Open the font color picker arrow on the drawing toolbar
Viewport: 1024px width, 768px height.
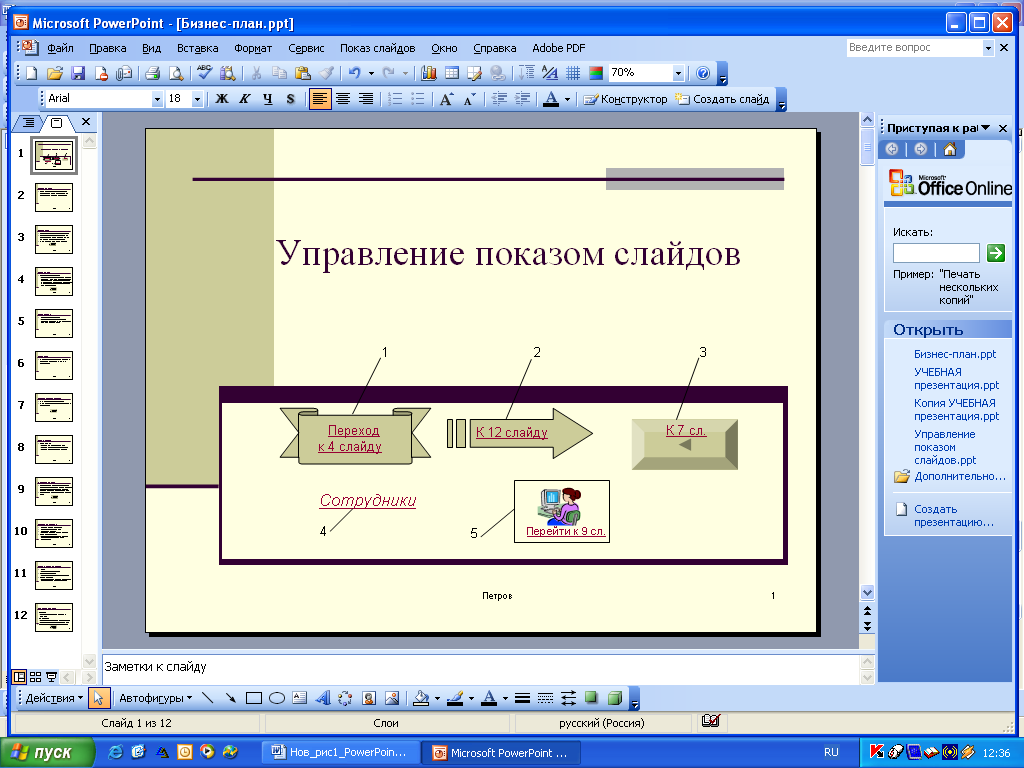[x=504, y=698]
